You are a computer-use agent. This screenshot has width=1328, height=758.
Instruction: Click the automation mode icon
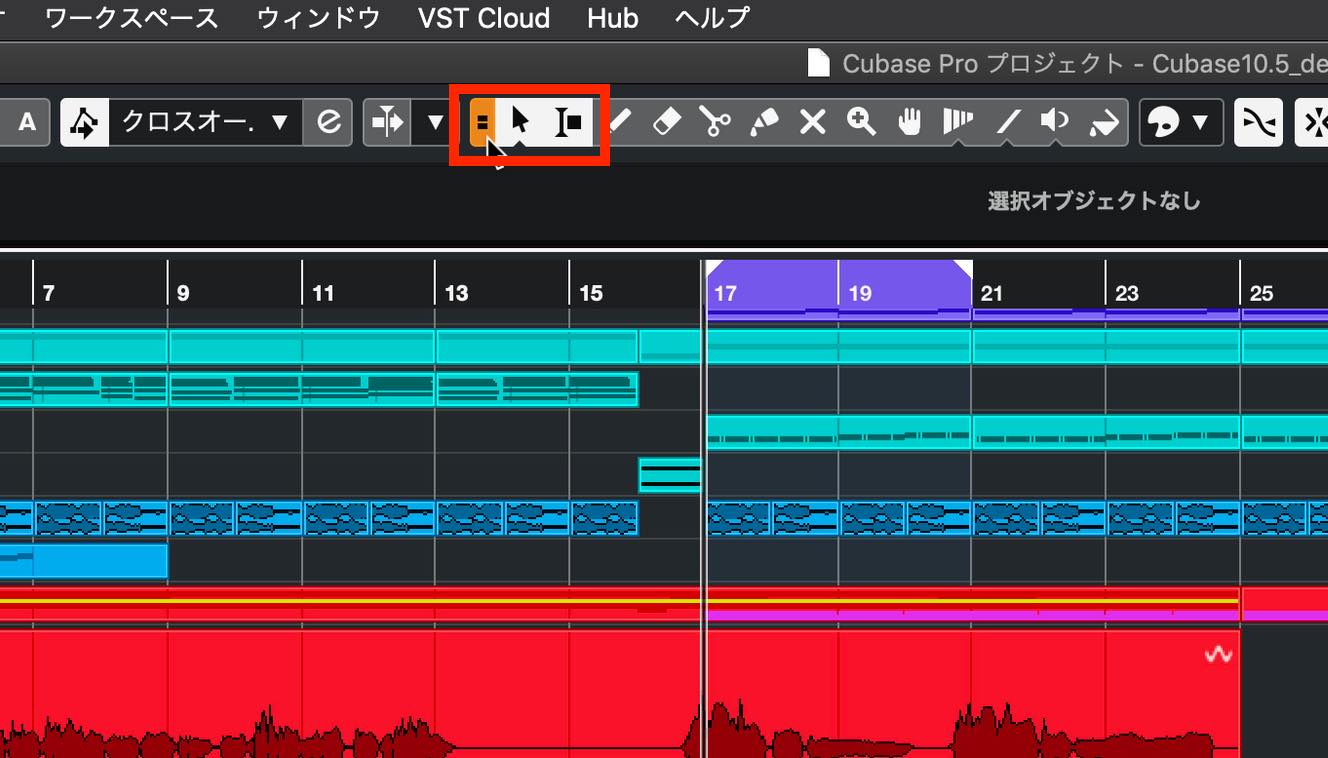coord(84,122)
